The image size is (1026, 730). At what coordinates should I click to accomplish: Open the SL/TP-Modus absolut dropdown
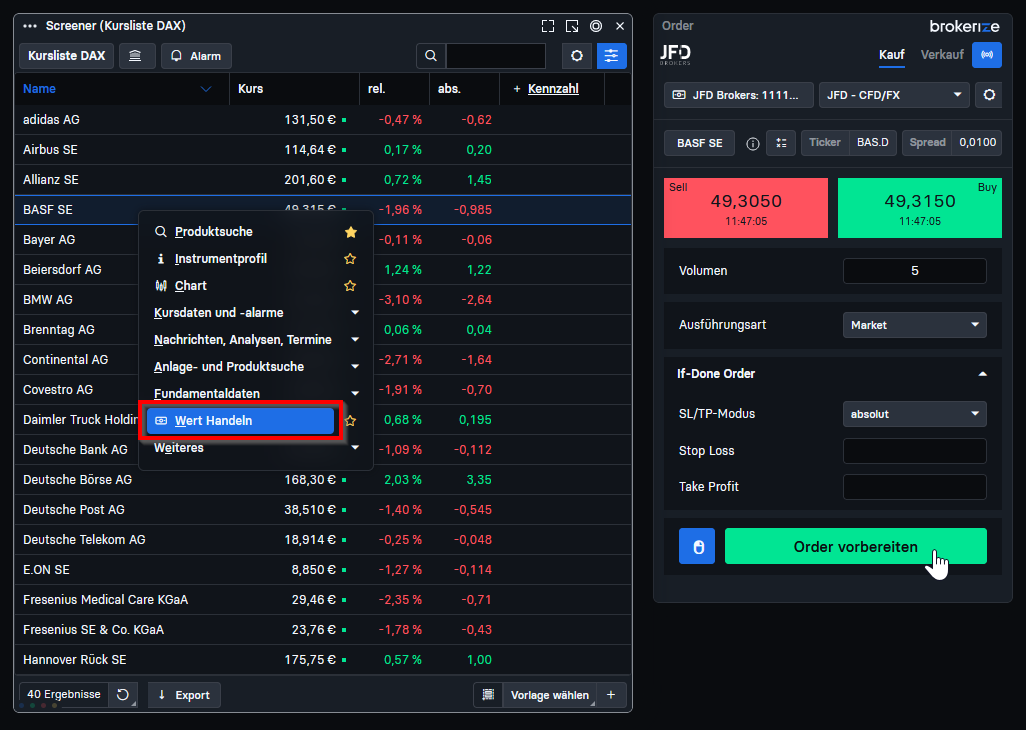[x=914, y=414]
